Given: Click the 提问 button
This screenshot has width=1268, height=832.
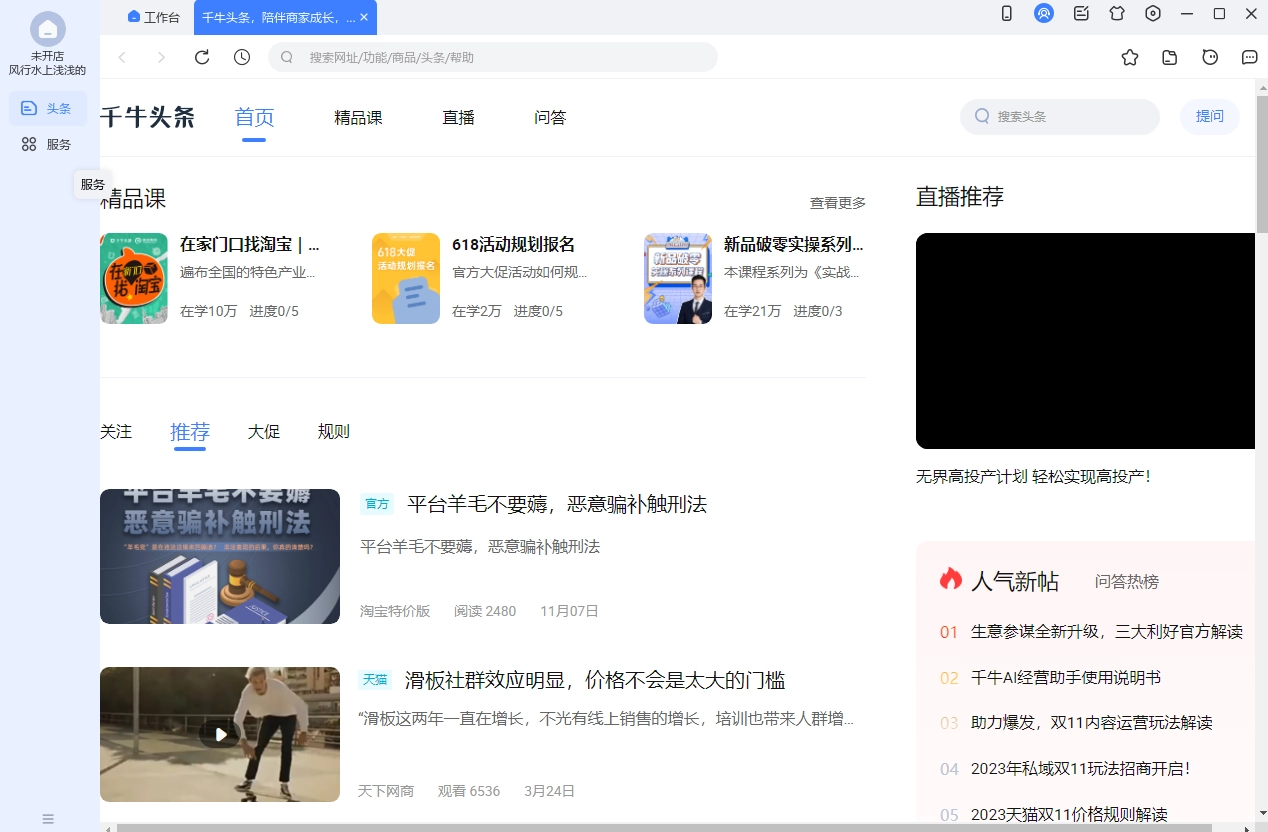Looking at the screenshot, I should tap(1209, 116).
